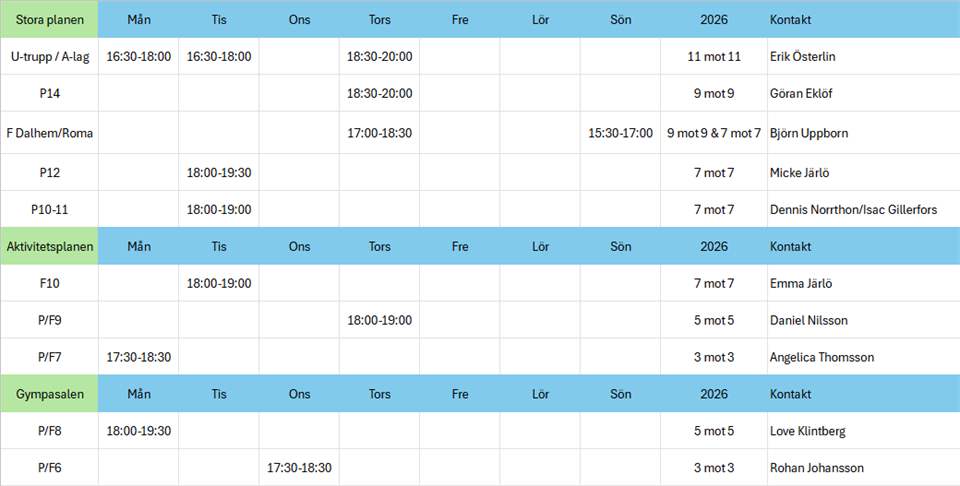The height and width of the screenshot is (486, 960).
Task: Select the 9 mot 9 & 7 mot 7 cell
Action: point(714,132)
